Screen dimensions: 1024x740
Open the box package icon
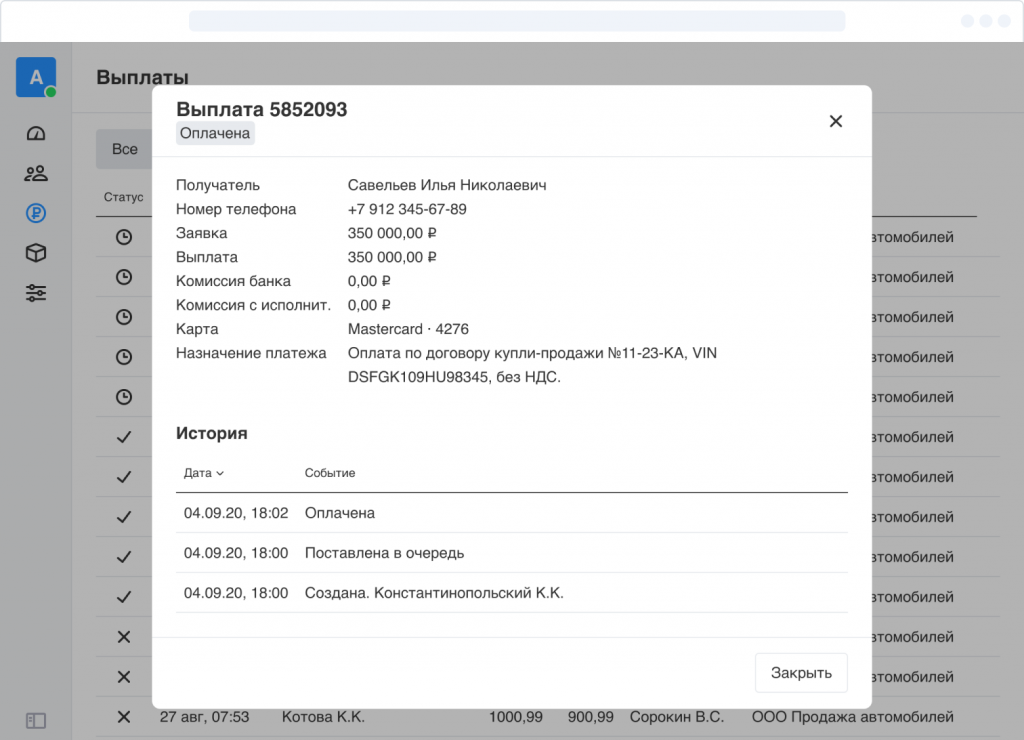click(x=36, y=253)
